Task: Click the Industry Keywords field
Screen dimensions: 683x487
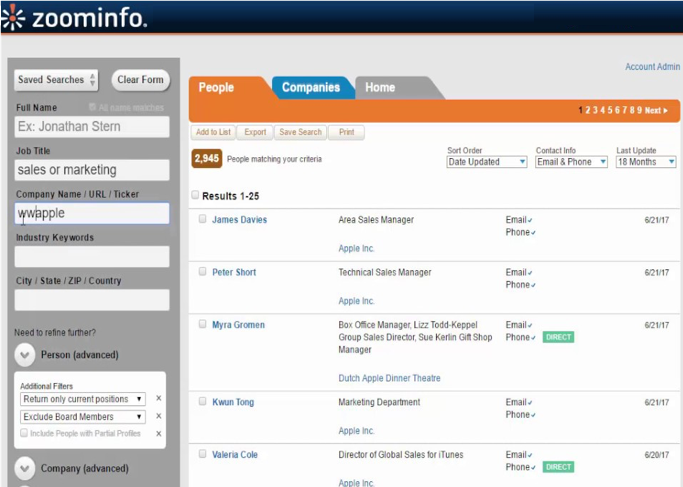Action: [x=92, y=257]
